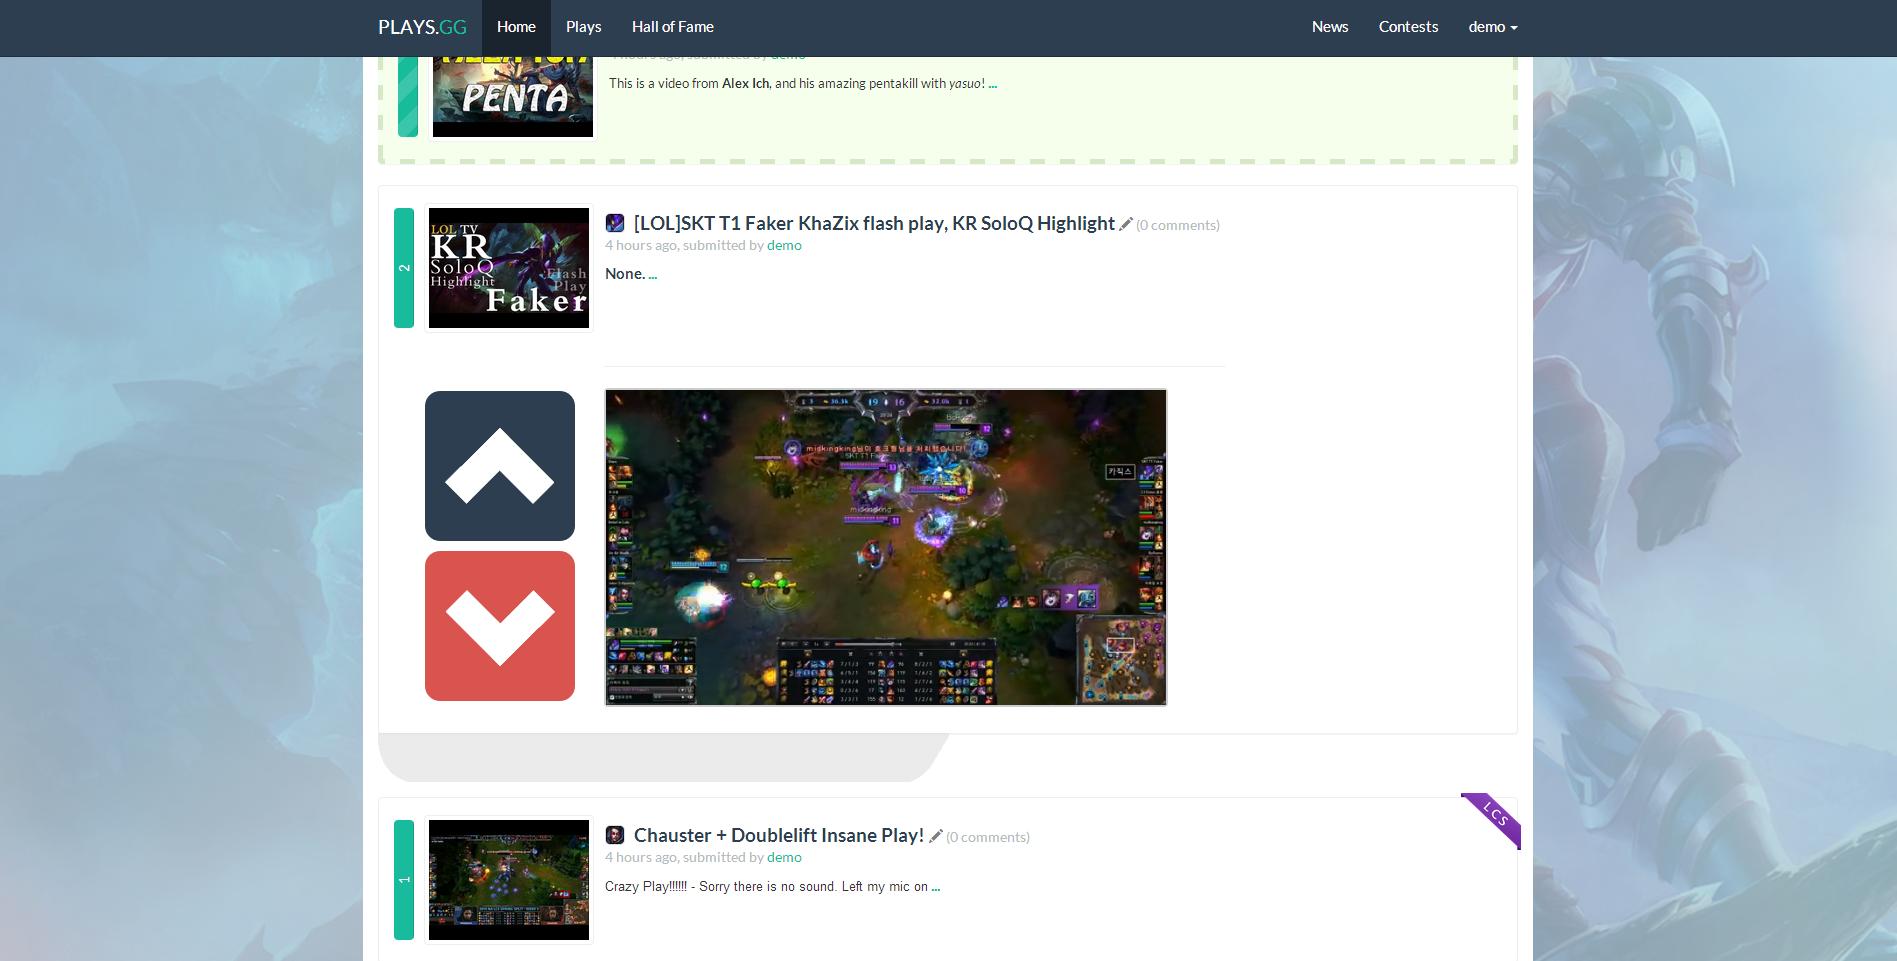The height and width of the screenshot is (961, 1897).
Task: Click the pencil edit icon next to Chauster + Doublelift Insane Play
Action: tap(936, 836)
